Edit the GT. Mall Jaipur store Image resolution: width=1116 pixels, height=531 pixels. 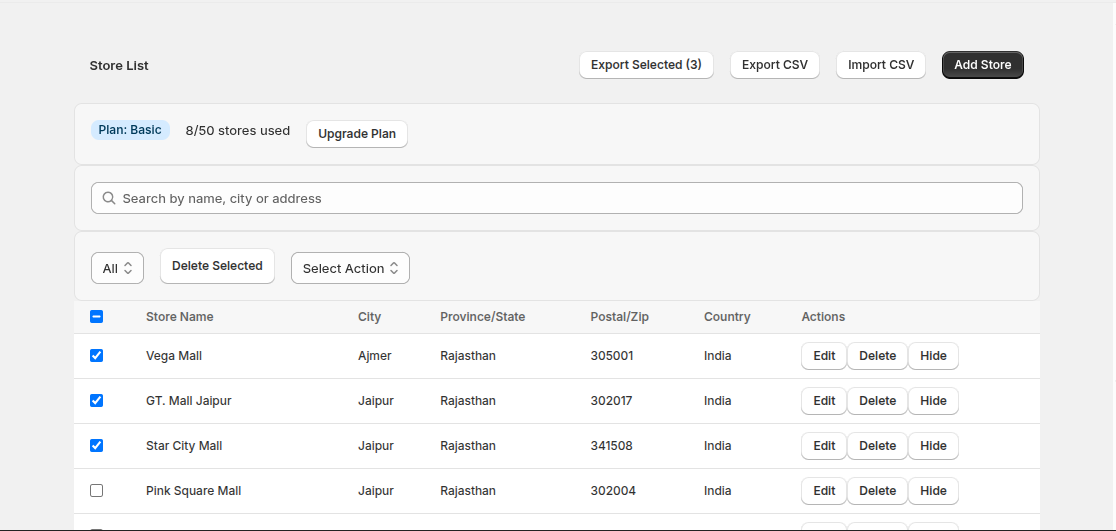click(x=824, y=401)
